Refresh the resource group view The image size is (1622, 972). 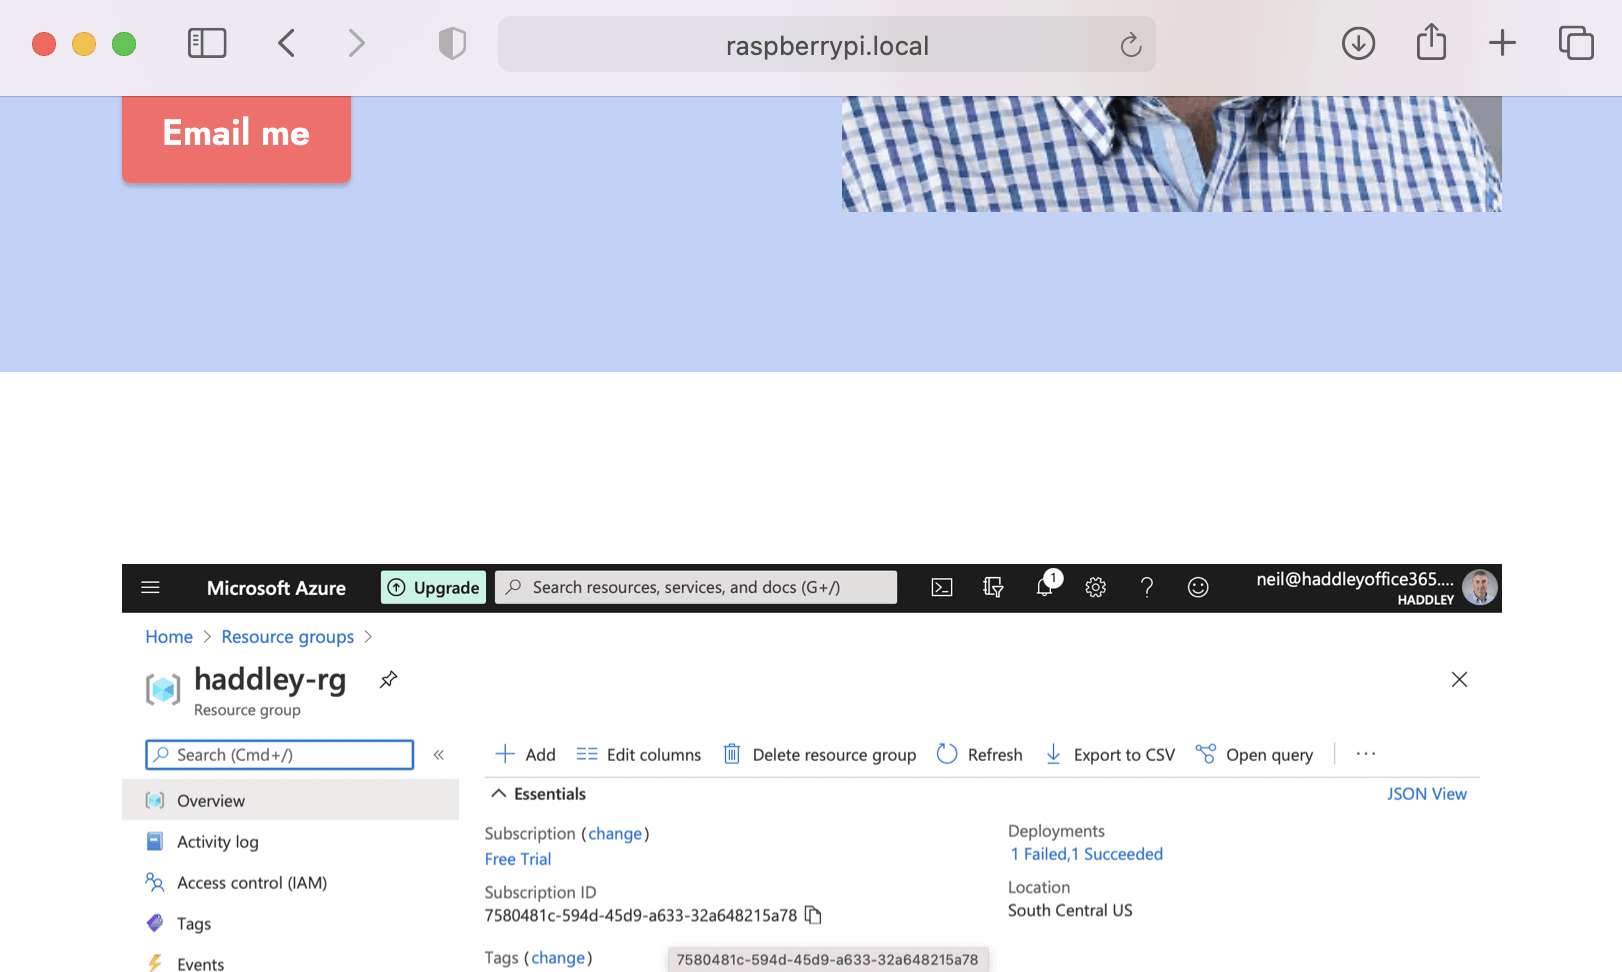click(x=980, y=754)
